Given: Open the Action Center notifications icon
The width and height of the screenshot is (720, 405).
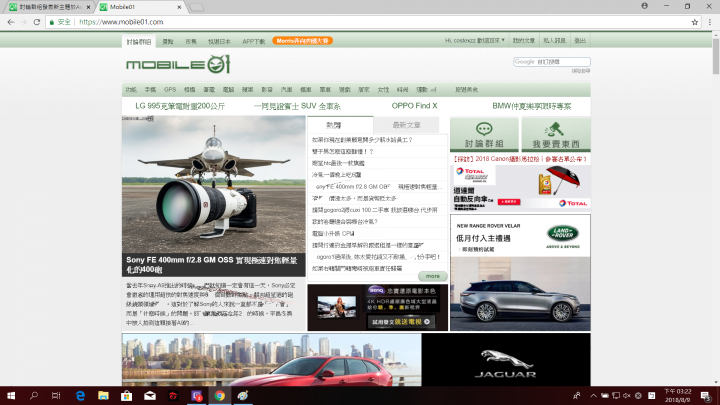Looking at the screenshot, I should point(706,395).
